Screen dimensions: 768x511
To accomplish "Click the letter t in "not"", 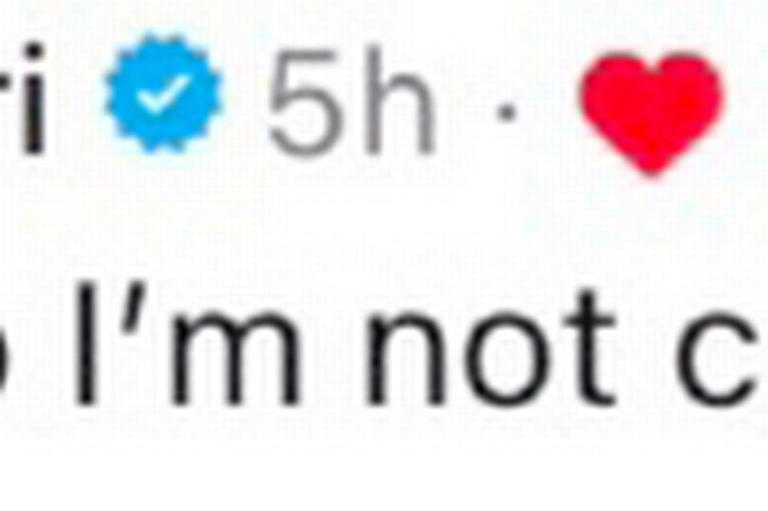I will coord(588,349).
